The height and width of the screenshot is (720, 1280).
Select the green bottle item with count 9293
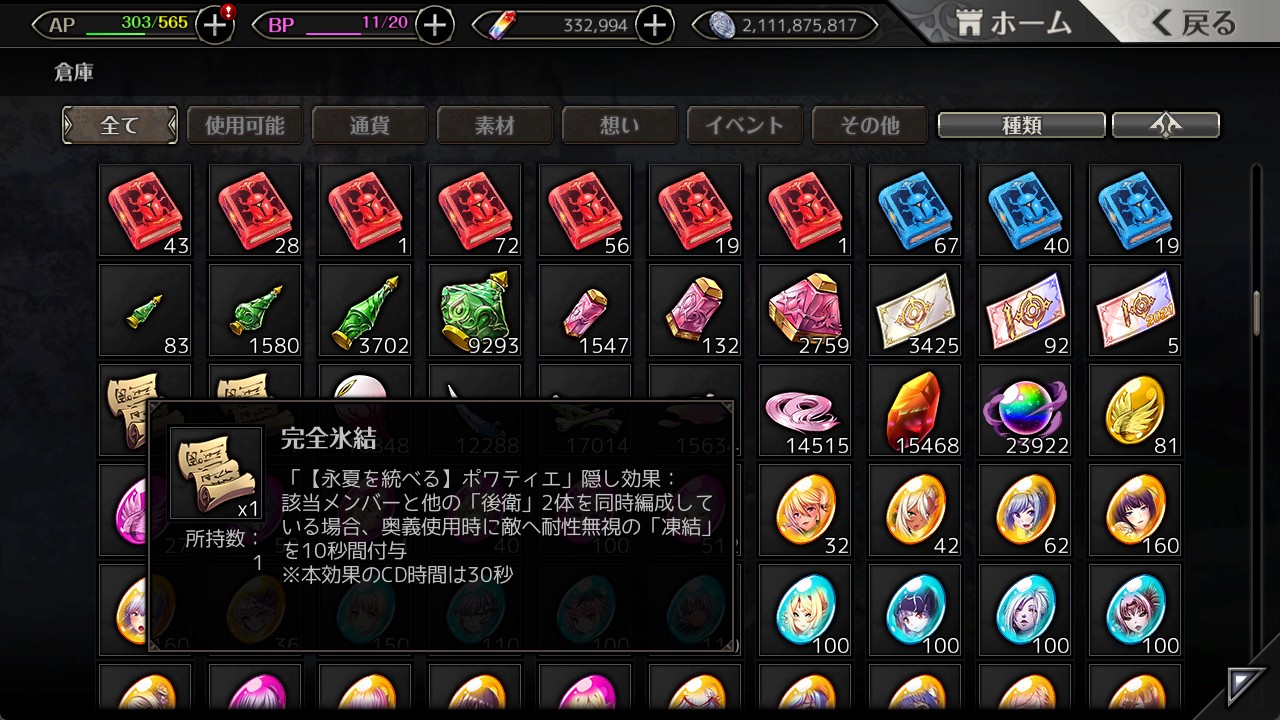pyautogui.click(x=475, y=311)
